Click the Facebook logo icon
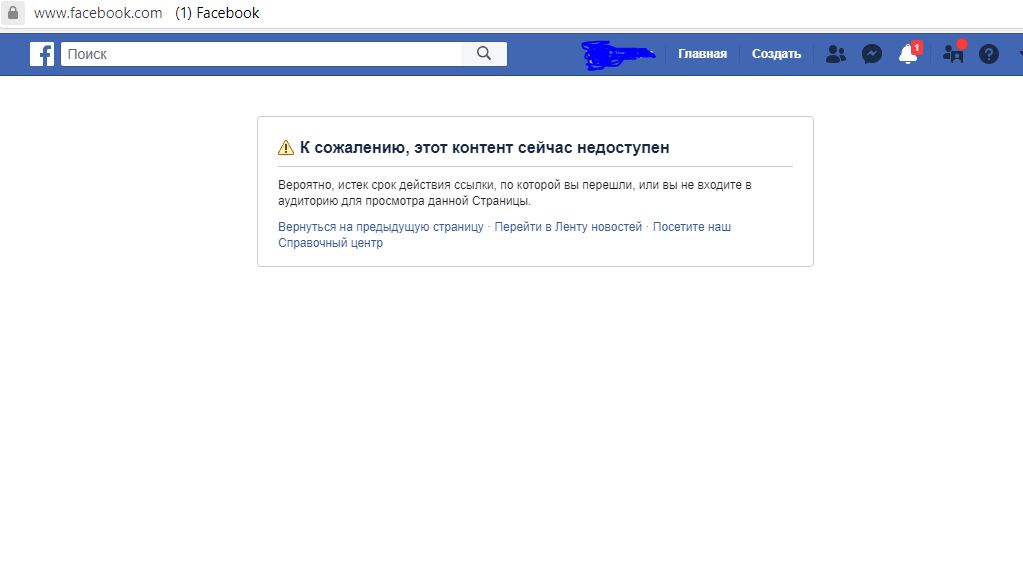 [x=42, y=54]
